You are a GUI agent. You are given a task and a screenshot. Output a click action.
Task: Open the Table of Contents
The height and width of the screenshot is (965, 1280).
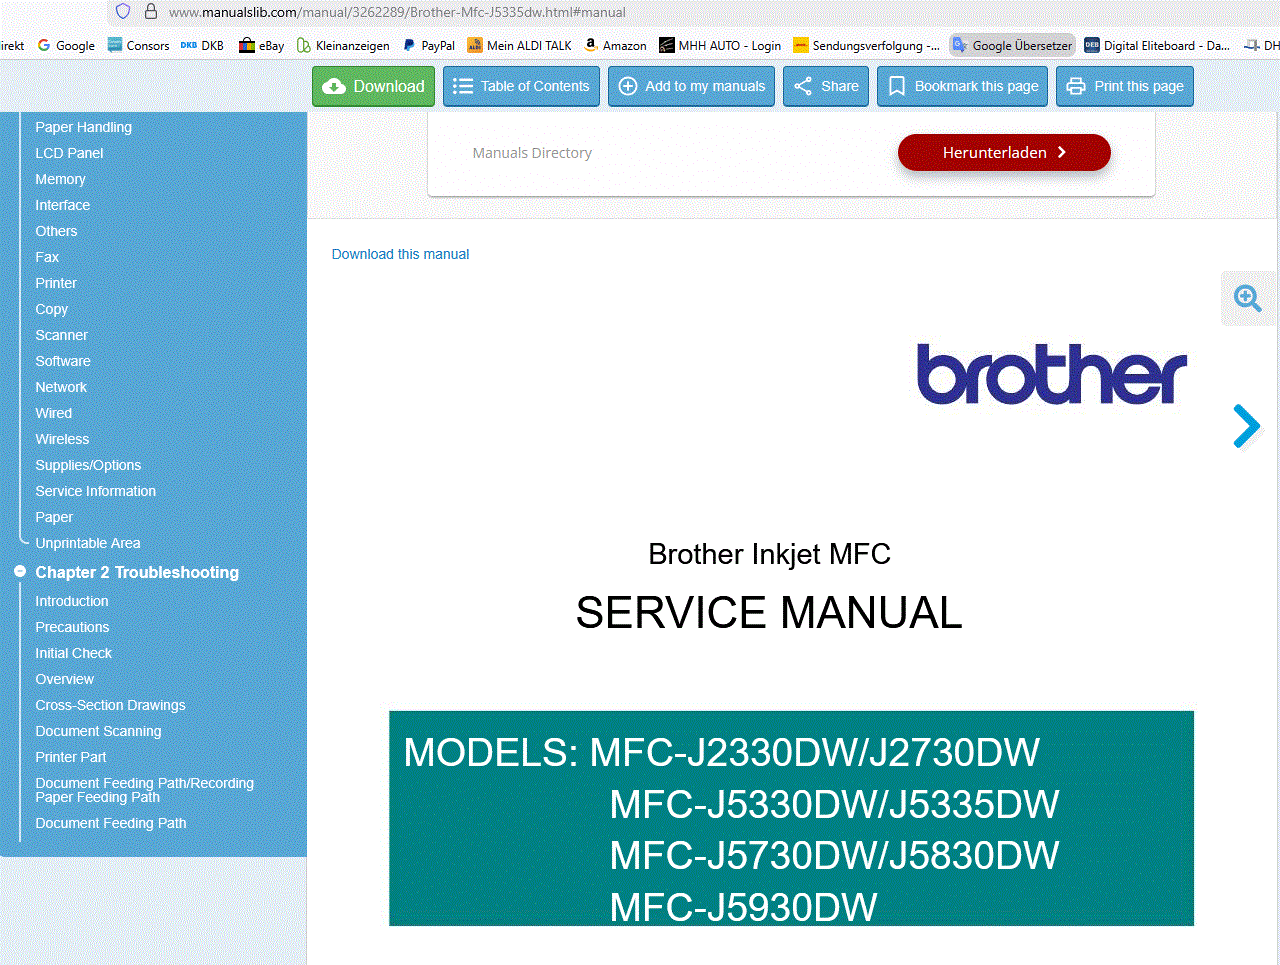[x=521, y=86]
